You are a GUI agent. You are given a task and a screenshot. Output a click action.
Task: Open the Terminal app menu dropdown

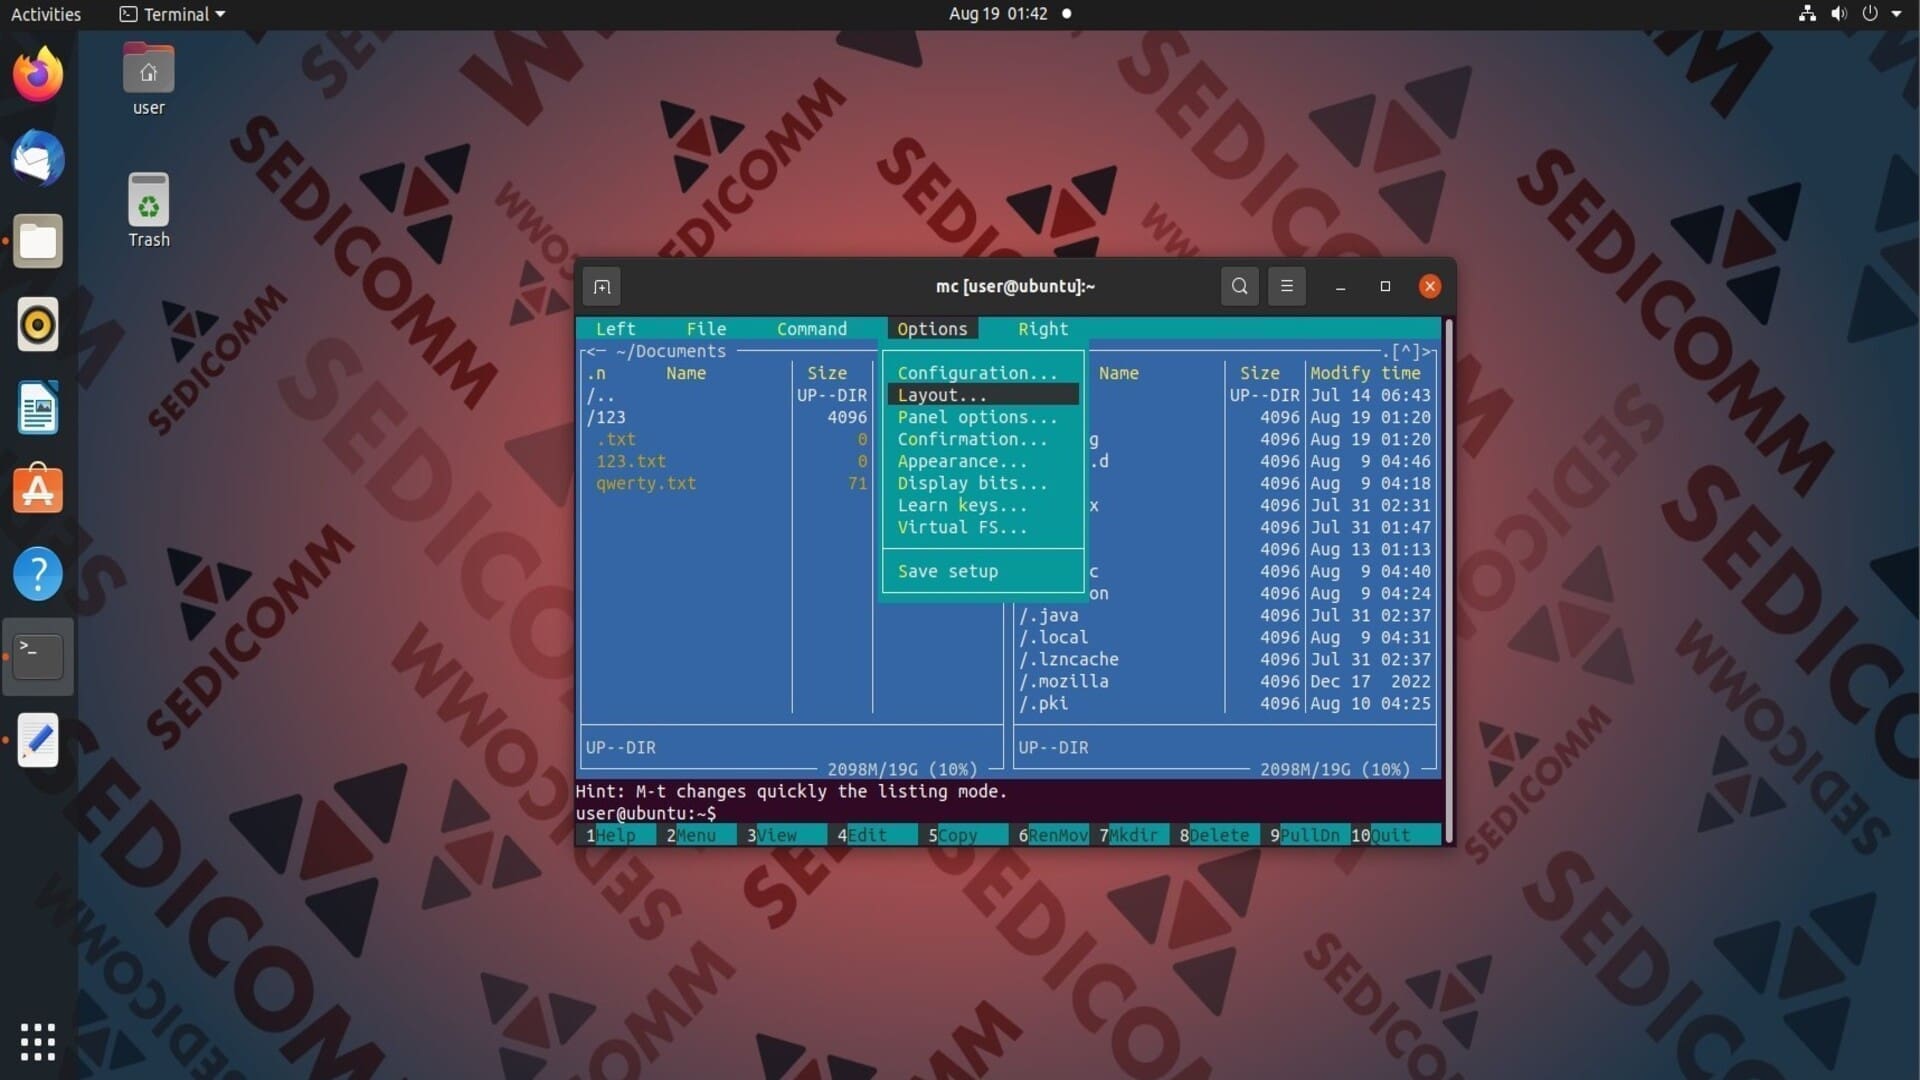pos(172,14)
